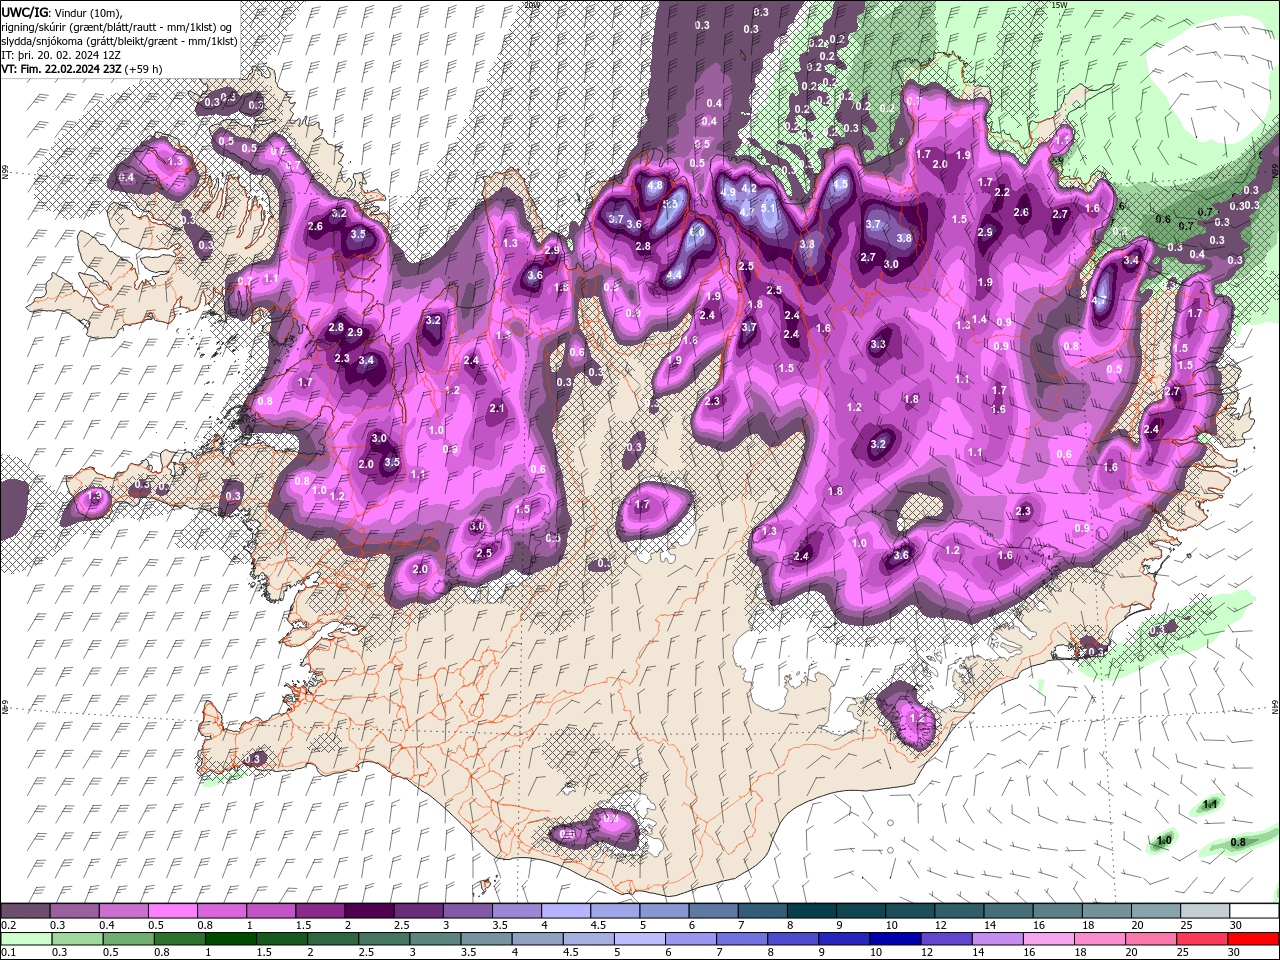This screenshot has height=960, width=1280.
Task: Click the dark teal 9–10 snow scale swatch
Action: (x=861, y=911)
